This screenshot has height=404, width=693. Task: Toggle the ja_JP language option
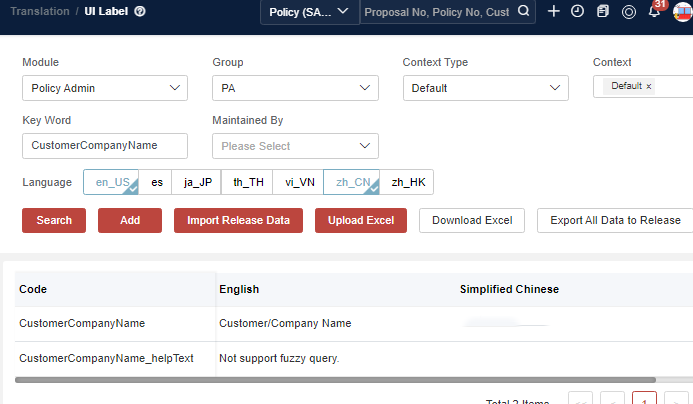pos(198,182)
